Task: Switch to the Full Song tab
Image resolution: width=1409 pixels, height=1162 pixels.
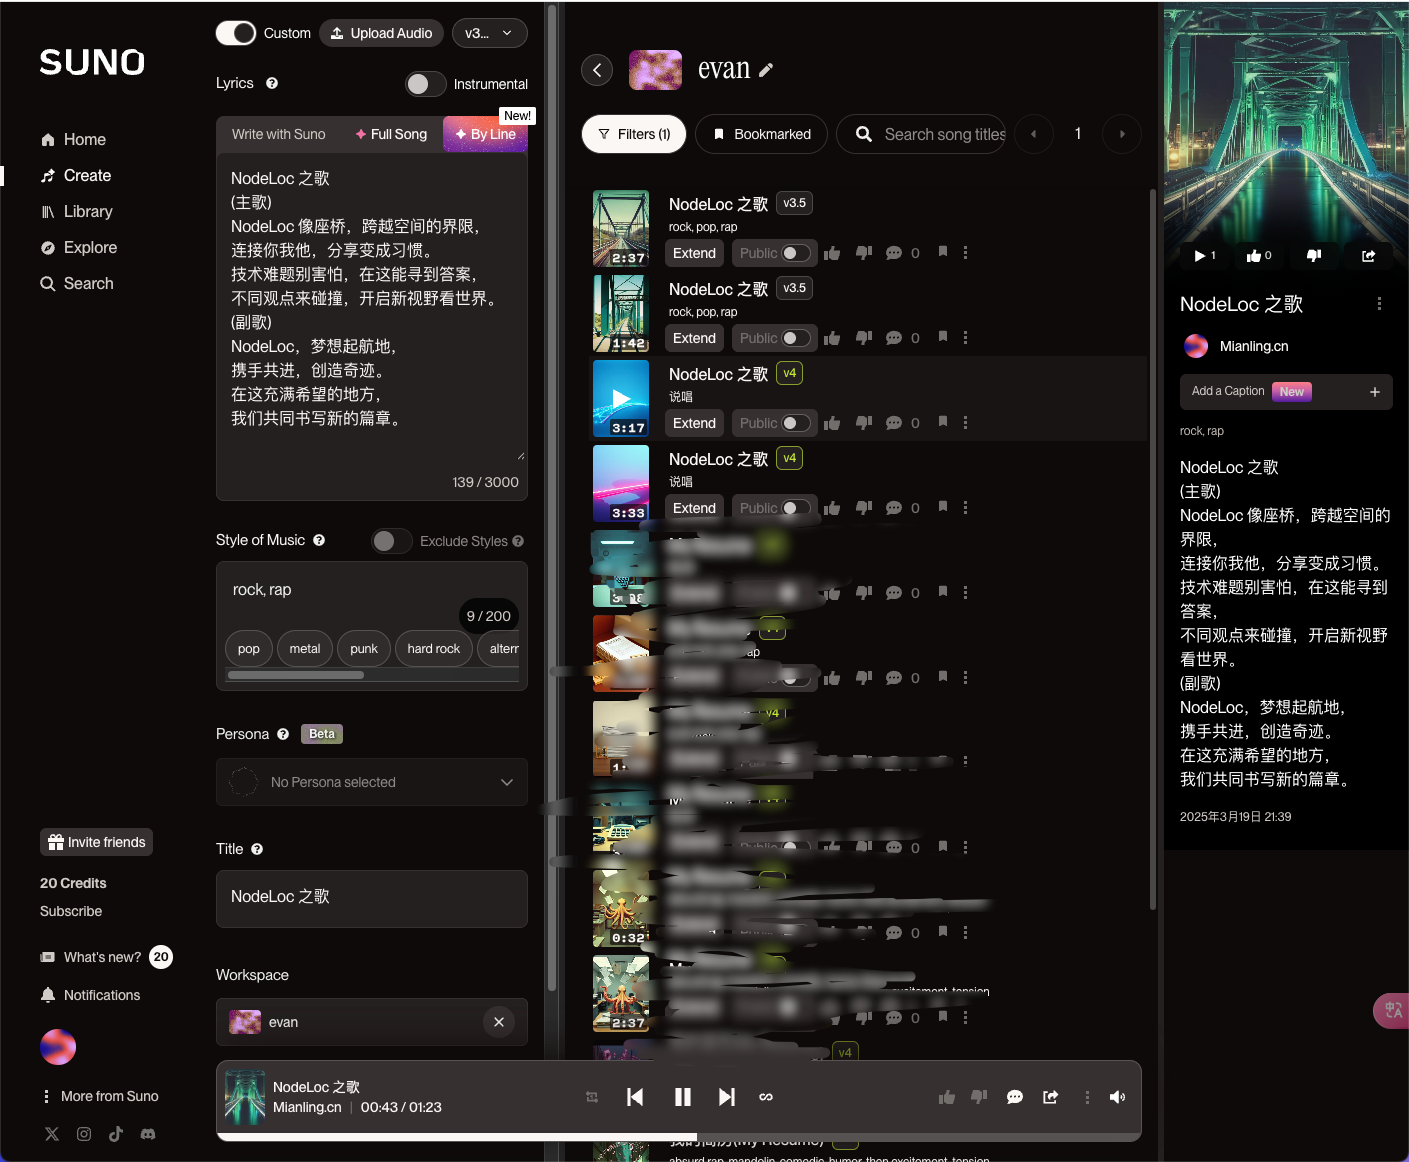Action: 391,134
